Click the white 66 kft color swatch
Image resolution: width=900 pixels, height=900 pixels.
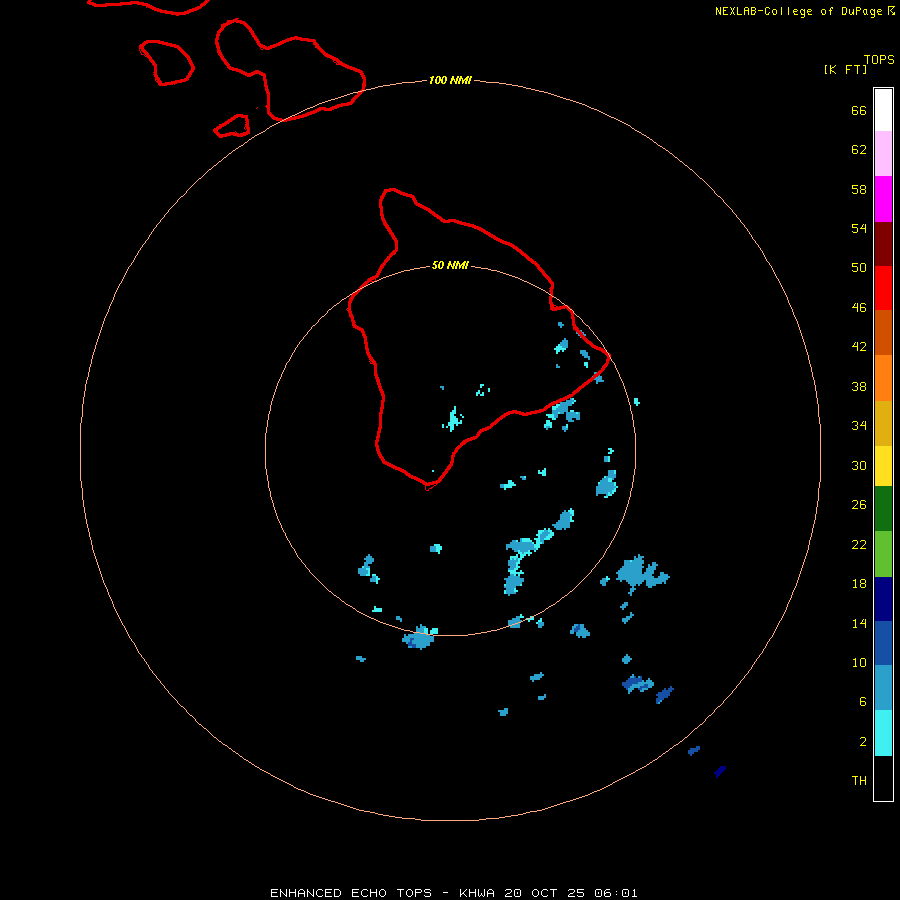[x=883, y=110]
